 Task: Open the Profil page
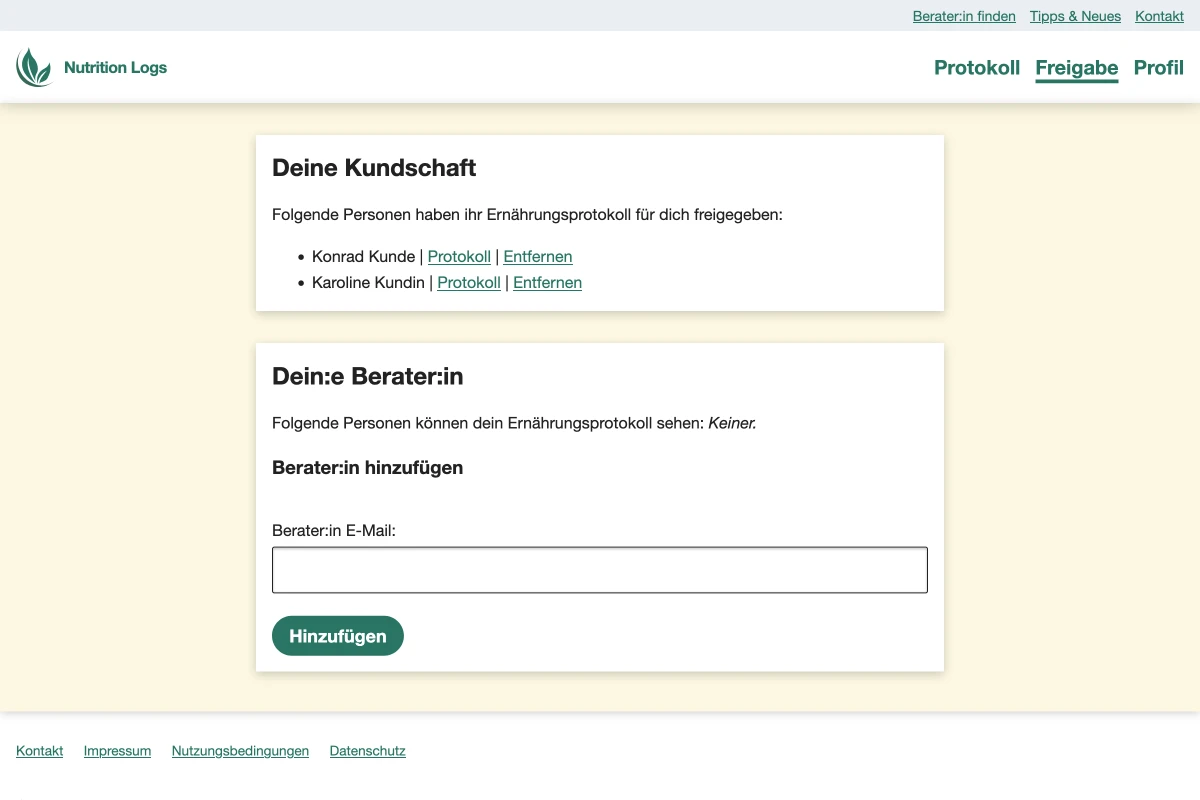(x=1158, y=68)
